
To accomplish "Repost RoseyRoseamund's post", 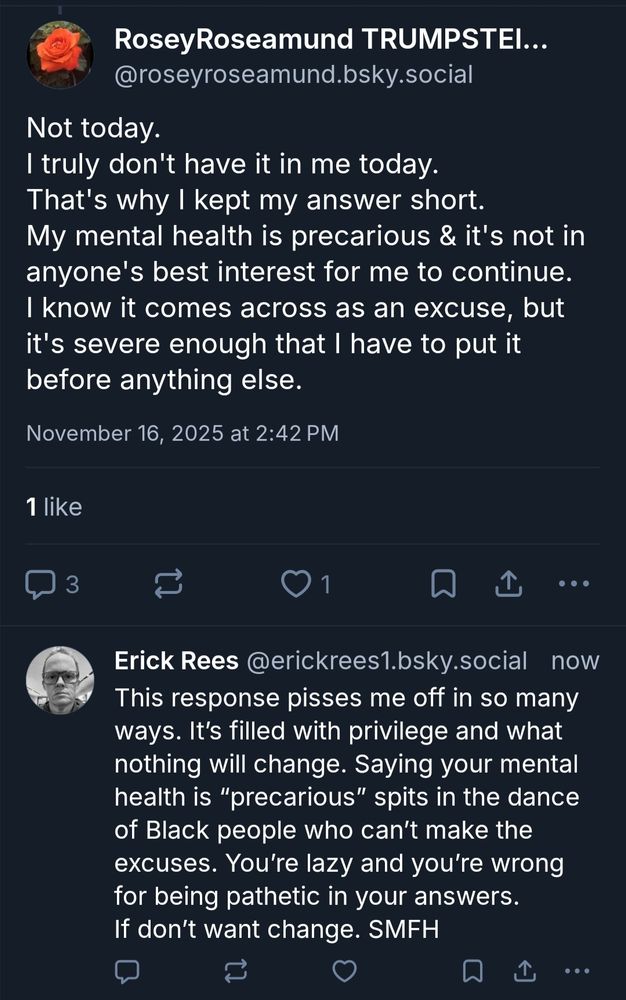I will click(168, 584).
